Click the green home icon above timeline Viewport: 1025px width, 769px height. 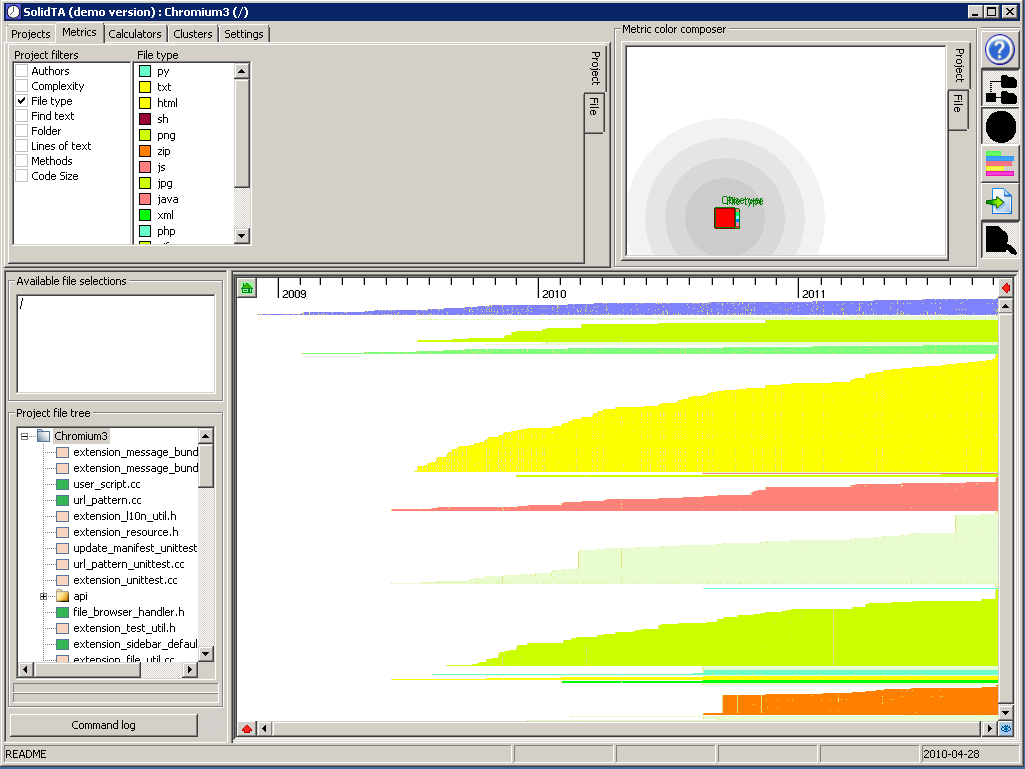pos(247,289)
